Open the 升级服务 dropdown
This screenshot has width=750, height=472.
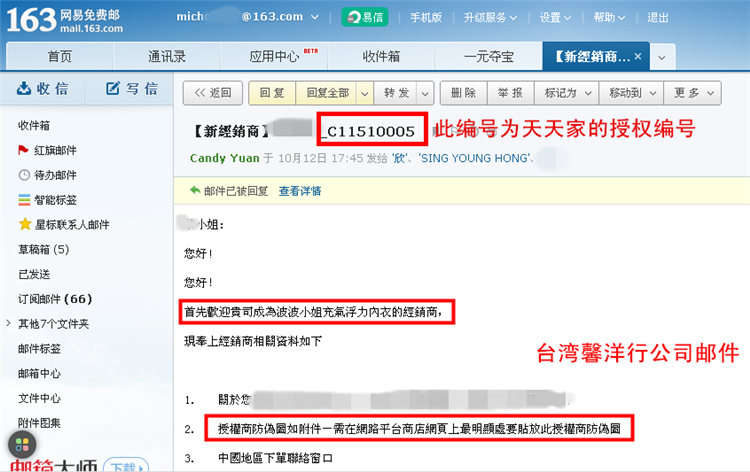(490, 18)
